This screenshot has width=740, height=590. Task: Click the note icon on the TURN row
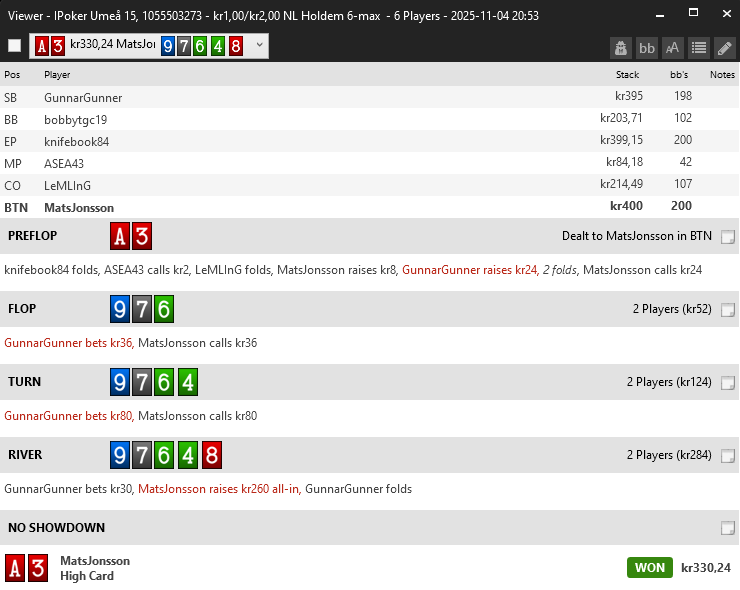pos(727,382)
